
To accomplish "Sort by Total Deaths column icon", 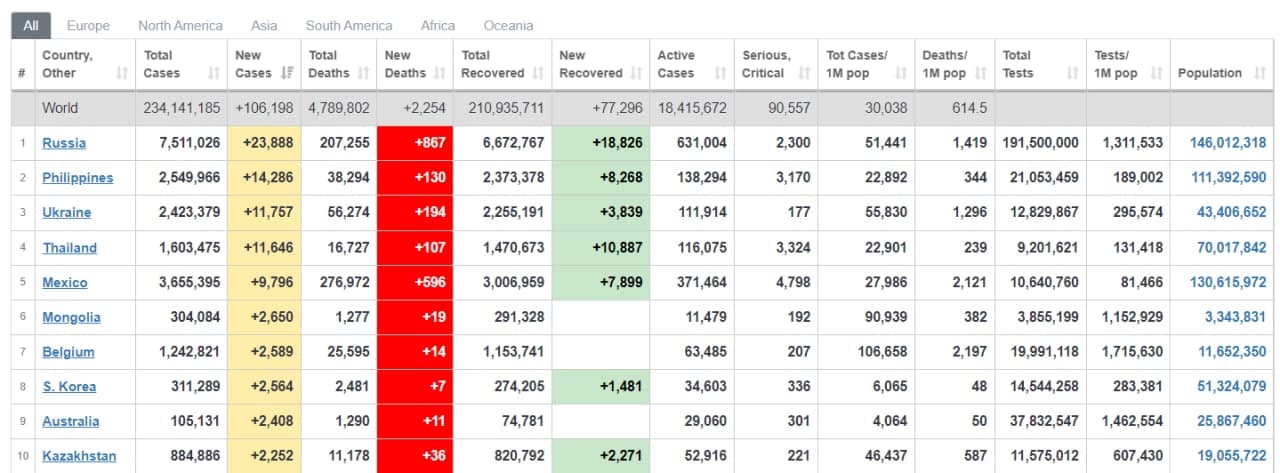I will (x=364, y=73).
